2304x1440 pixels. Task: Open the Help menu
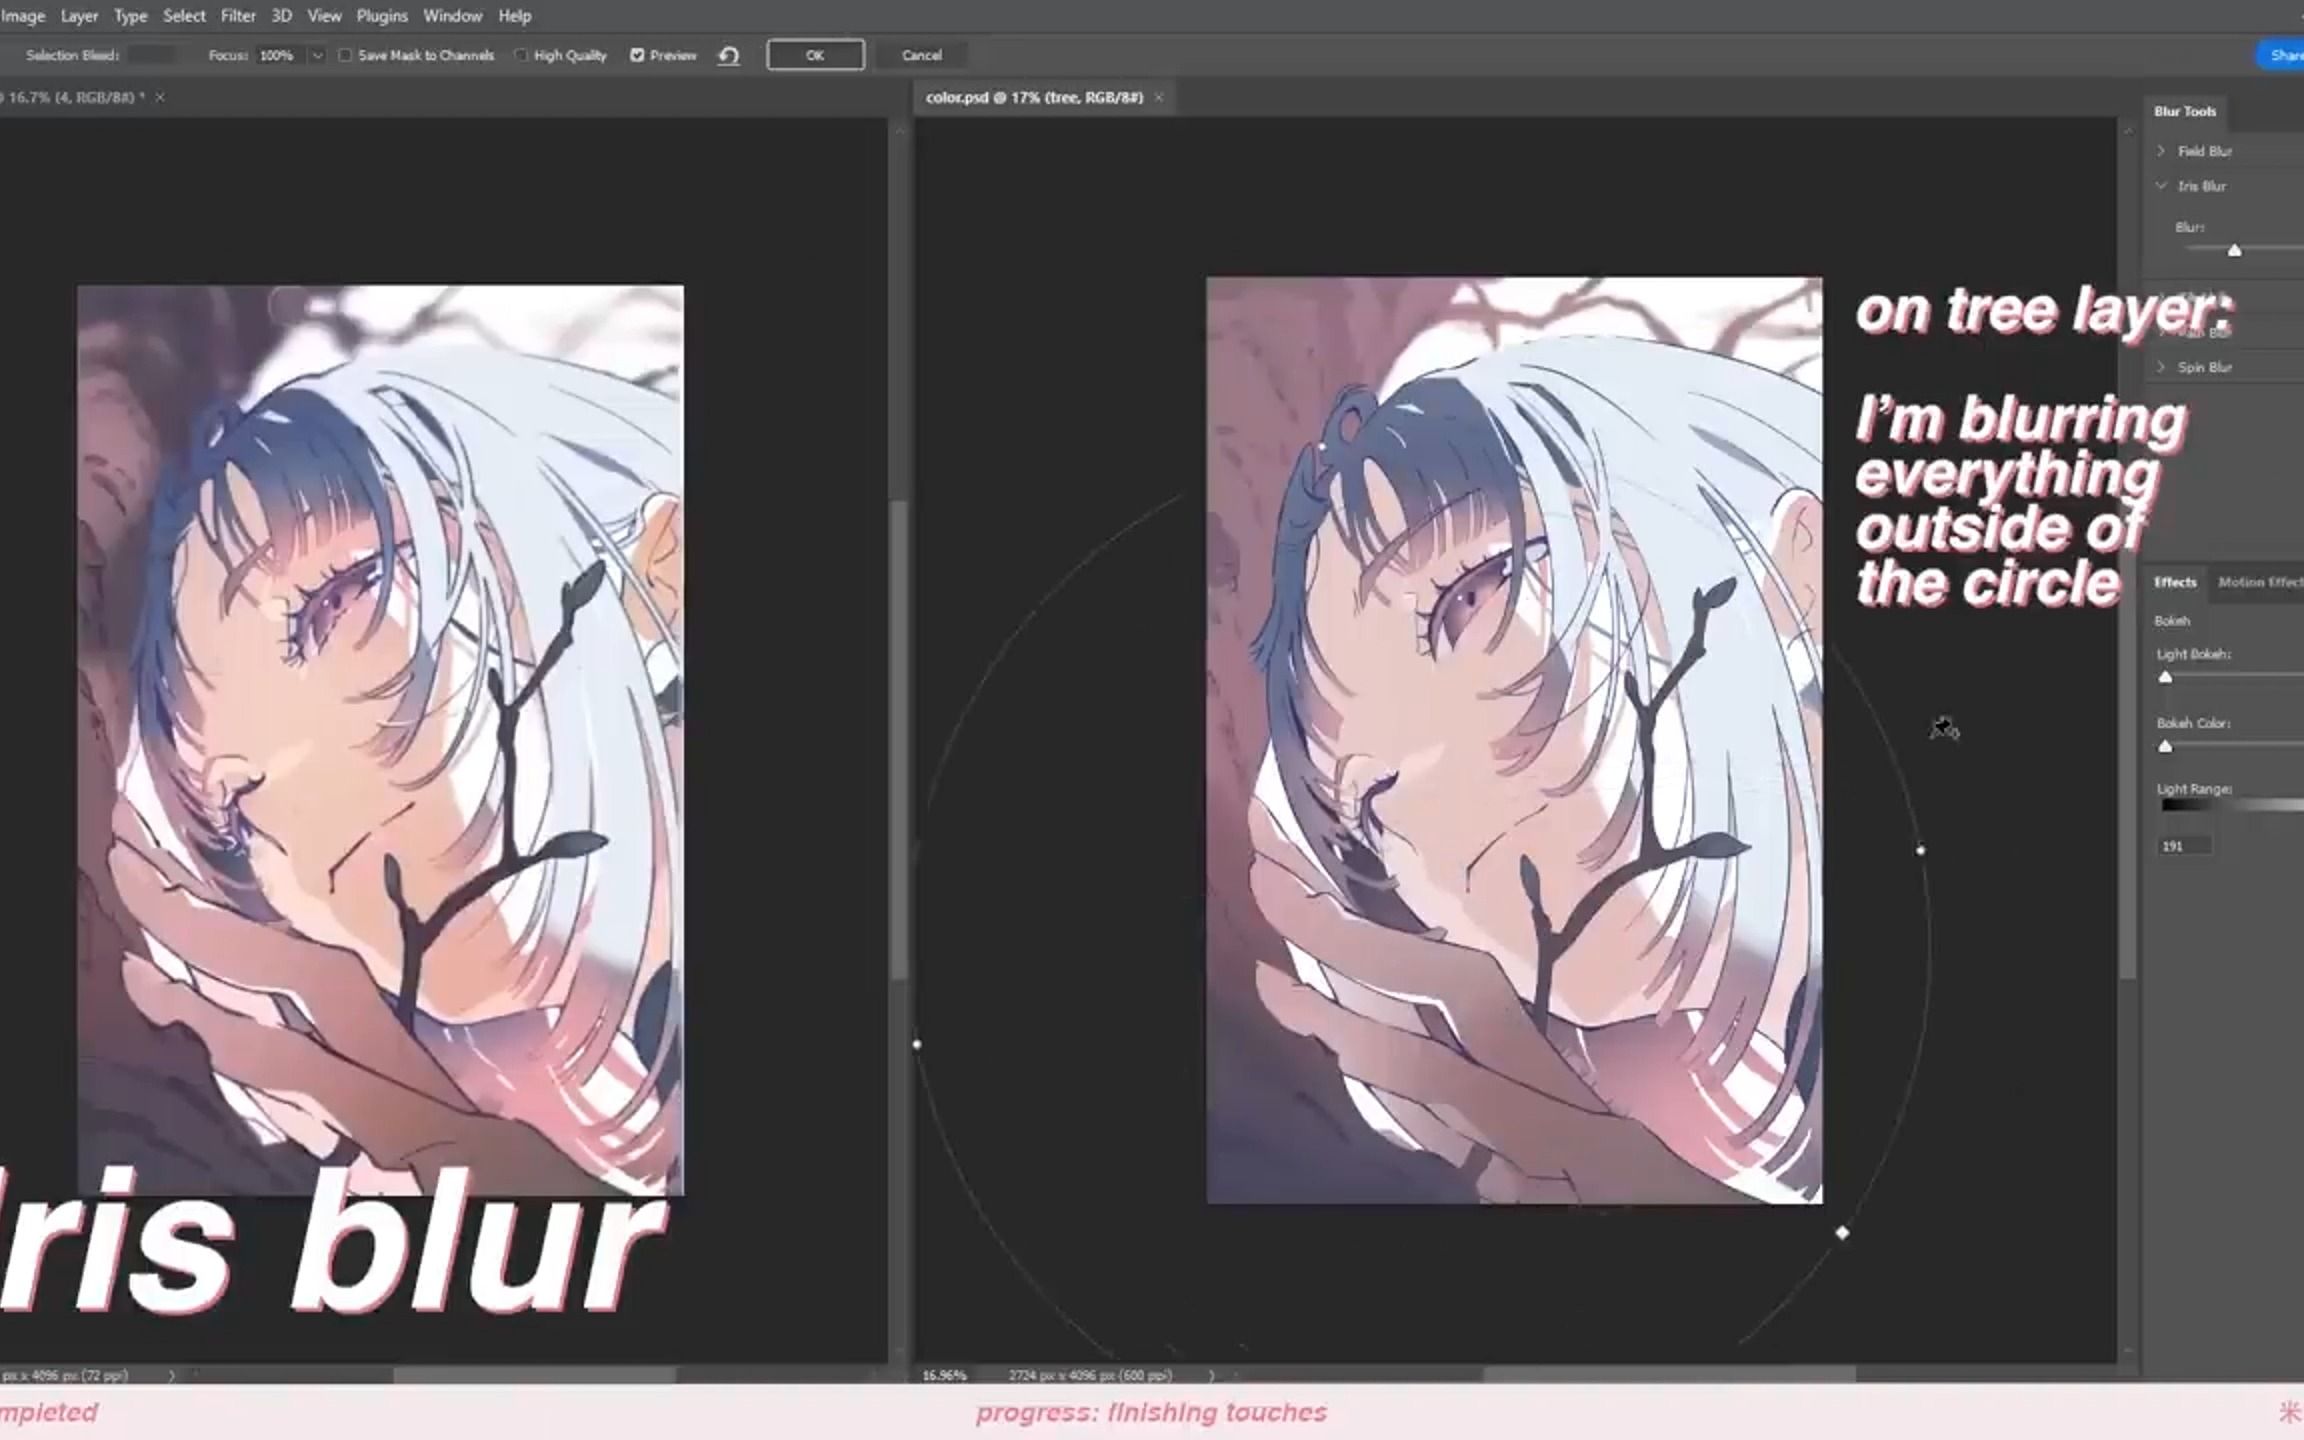515,16
